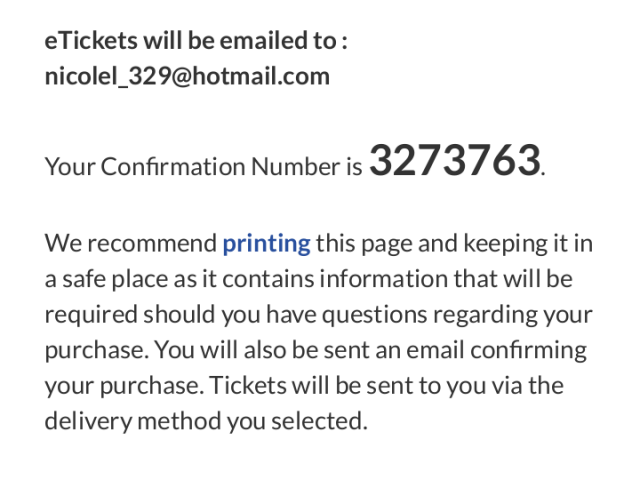
Task: Select the word "confirming" at line end
Action: (529, 351)
